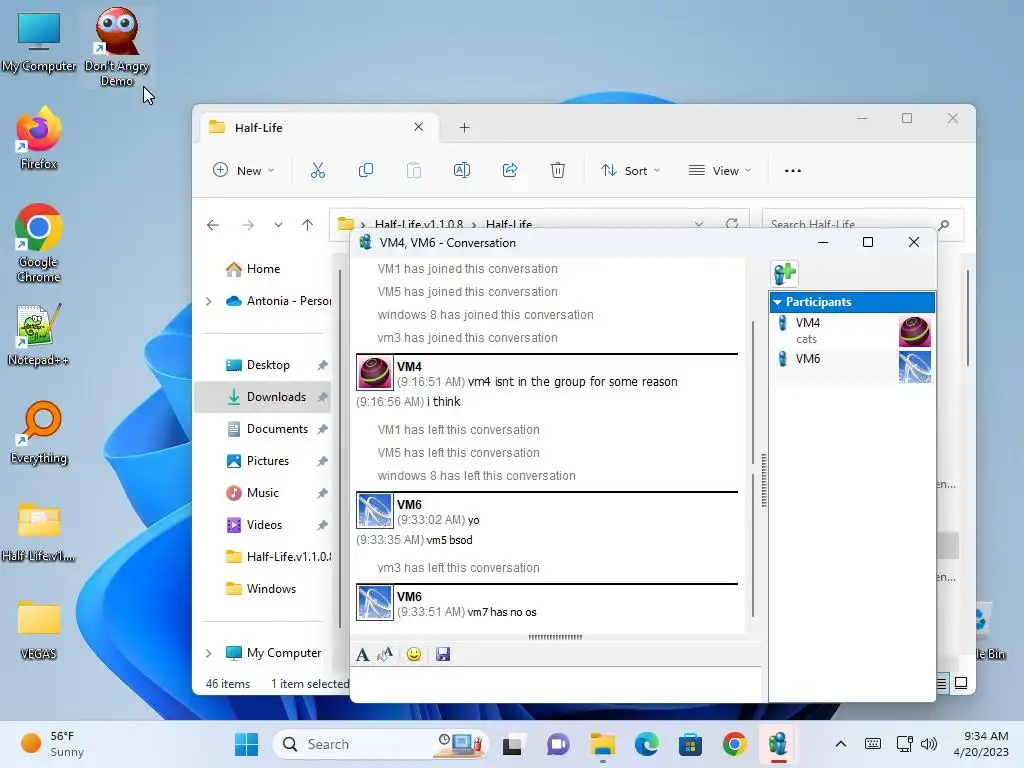Viewport: 1024px width, 768px height.
Task: Go back with the File Explorer back arrow
Action: (x=213, y=225)
